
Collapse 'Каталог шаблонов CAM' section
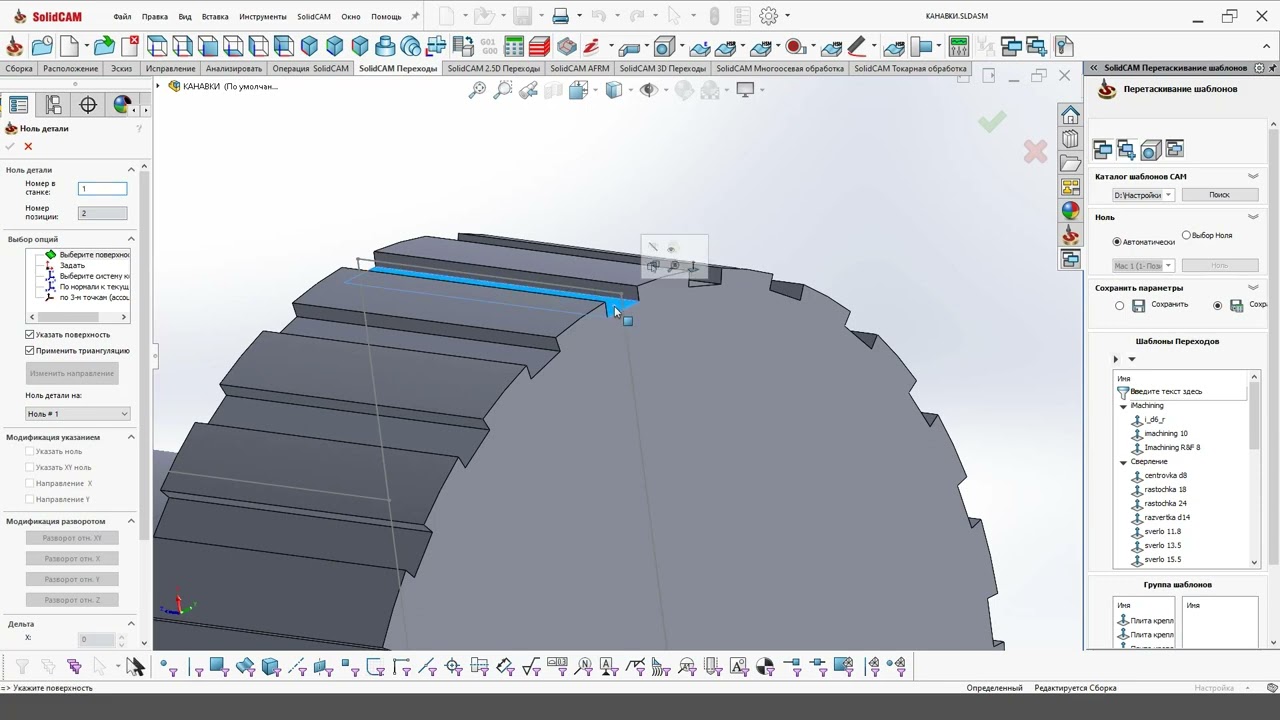click(x=1253, y=176)
